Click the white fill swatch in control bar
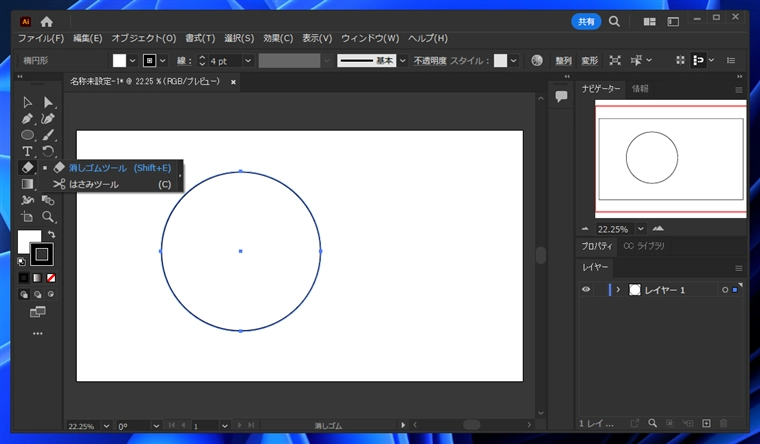This screenshot has height=444, width=760. [119, 60]
